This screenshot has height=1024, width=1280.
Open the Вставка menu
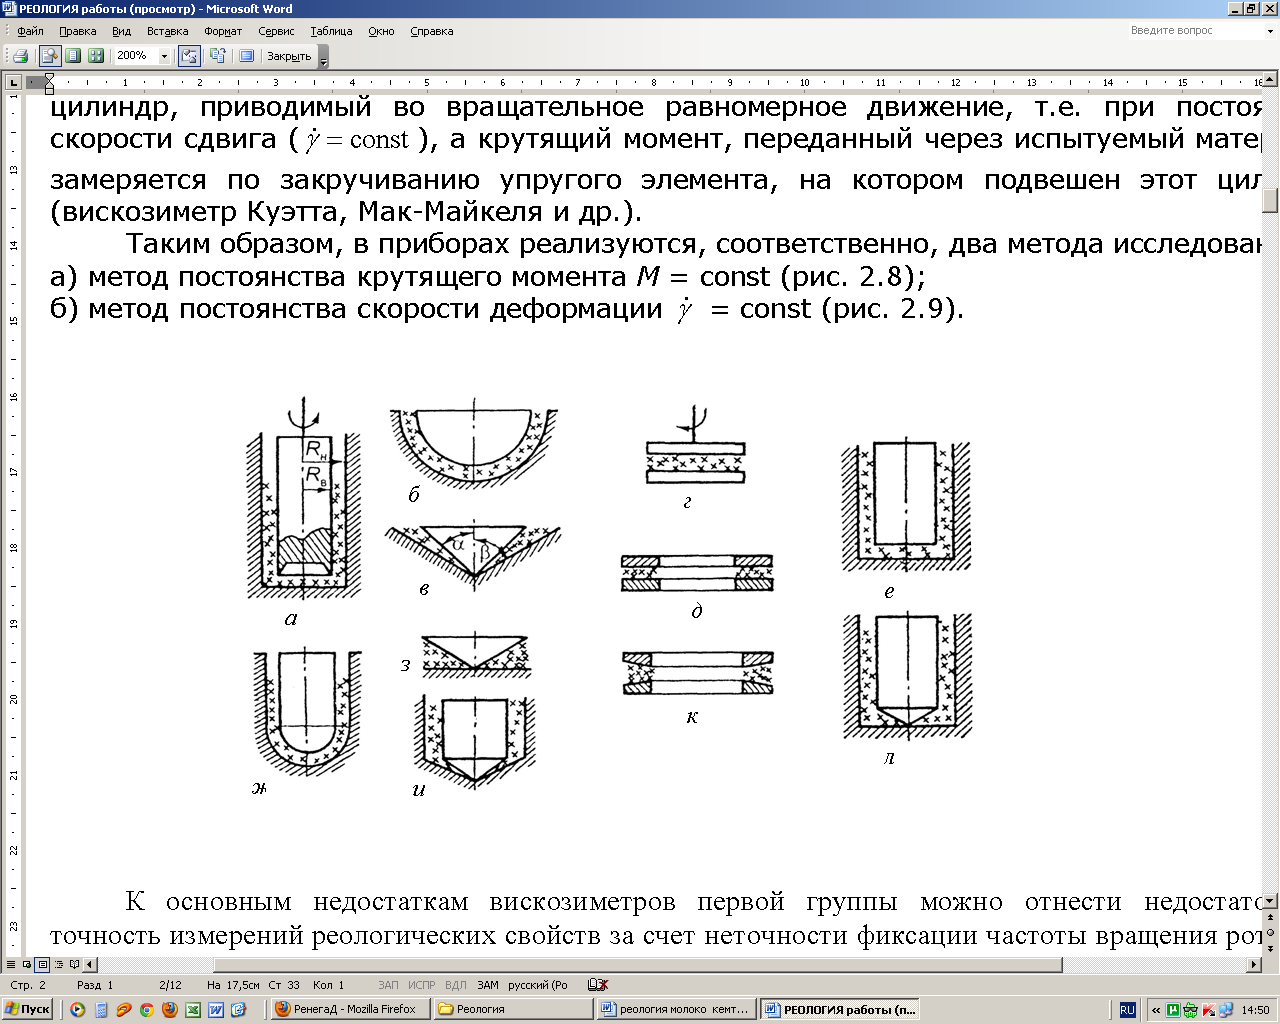[x=168, y=31]
